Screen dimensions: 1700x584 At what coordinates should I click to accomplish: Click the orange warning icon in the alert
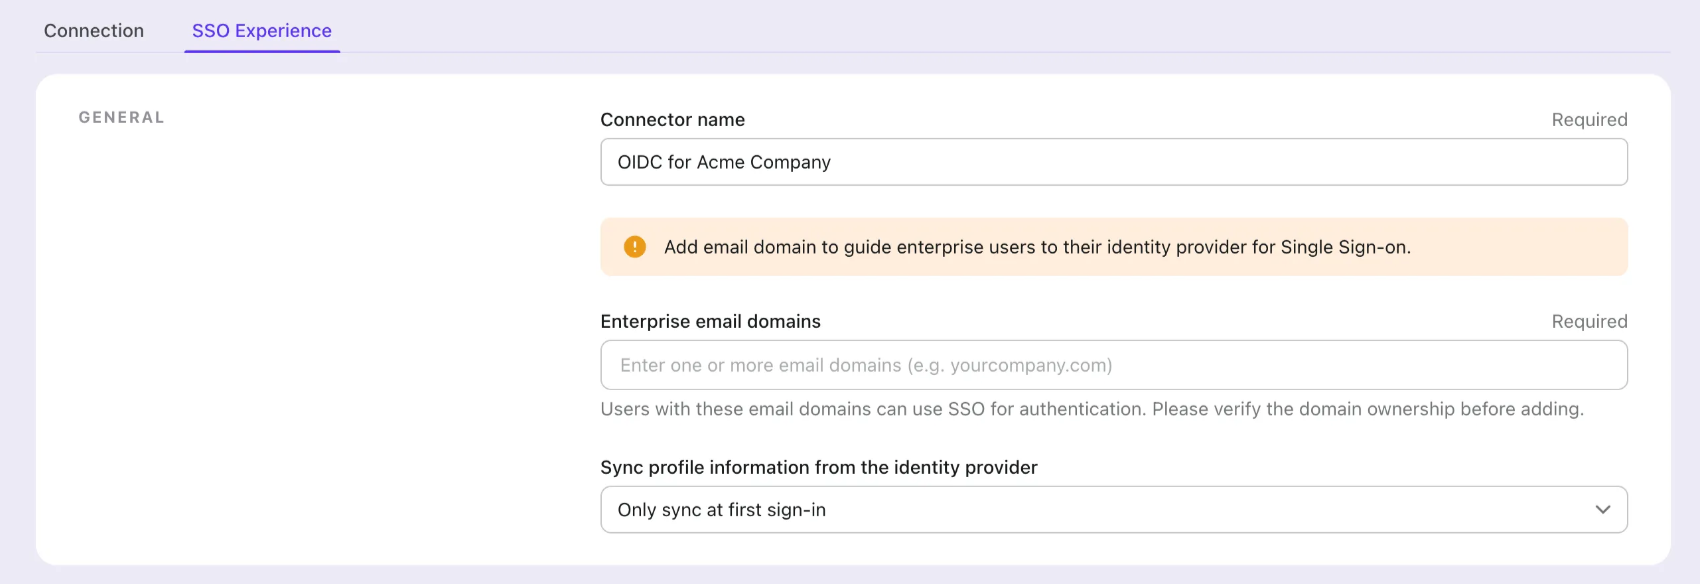(635, 247)
